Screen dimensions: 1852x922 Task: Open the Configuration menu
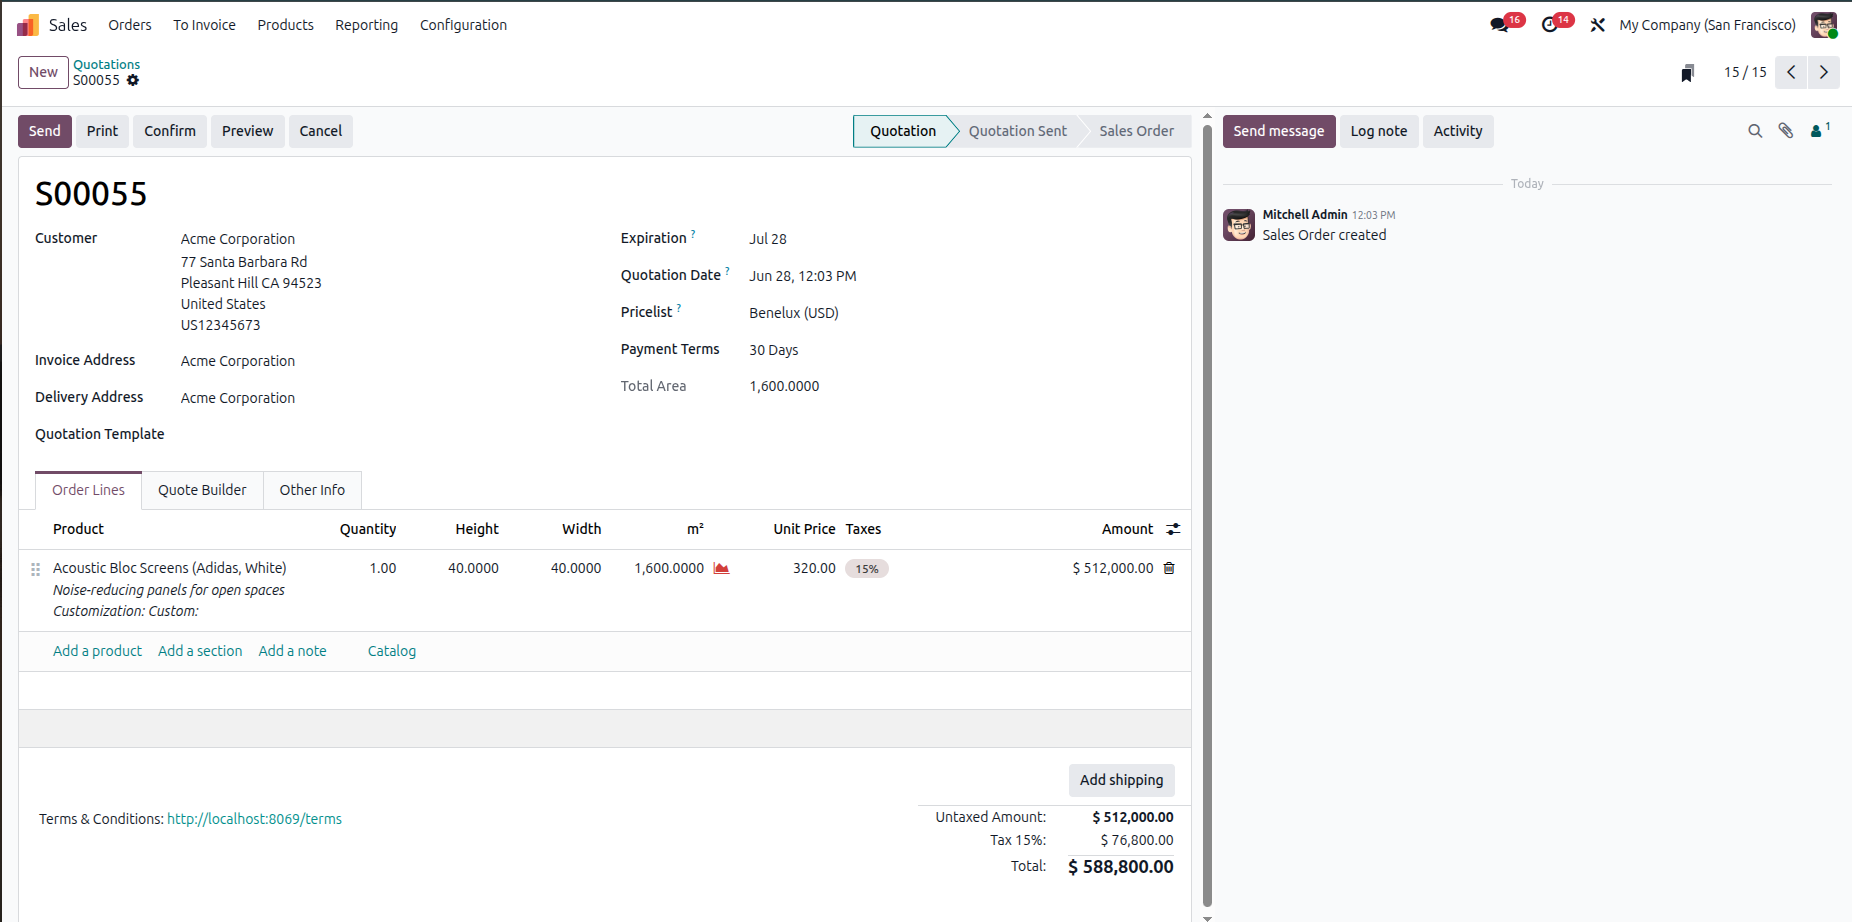[463, 25]
